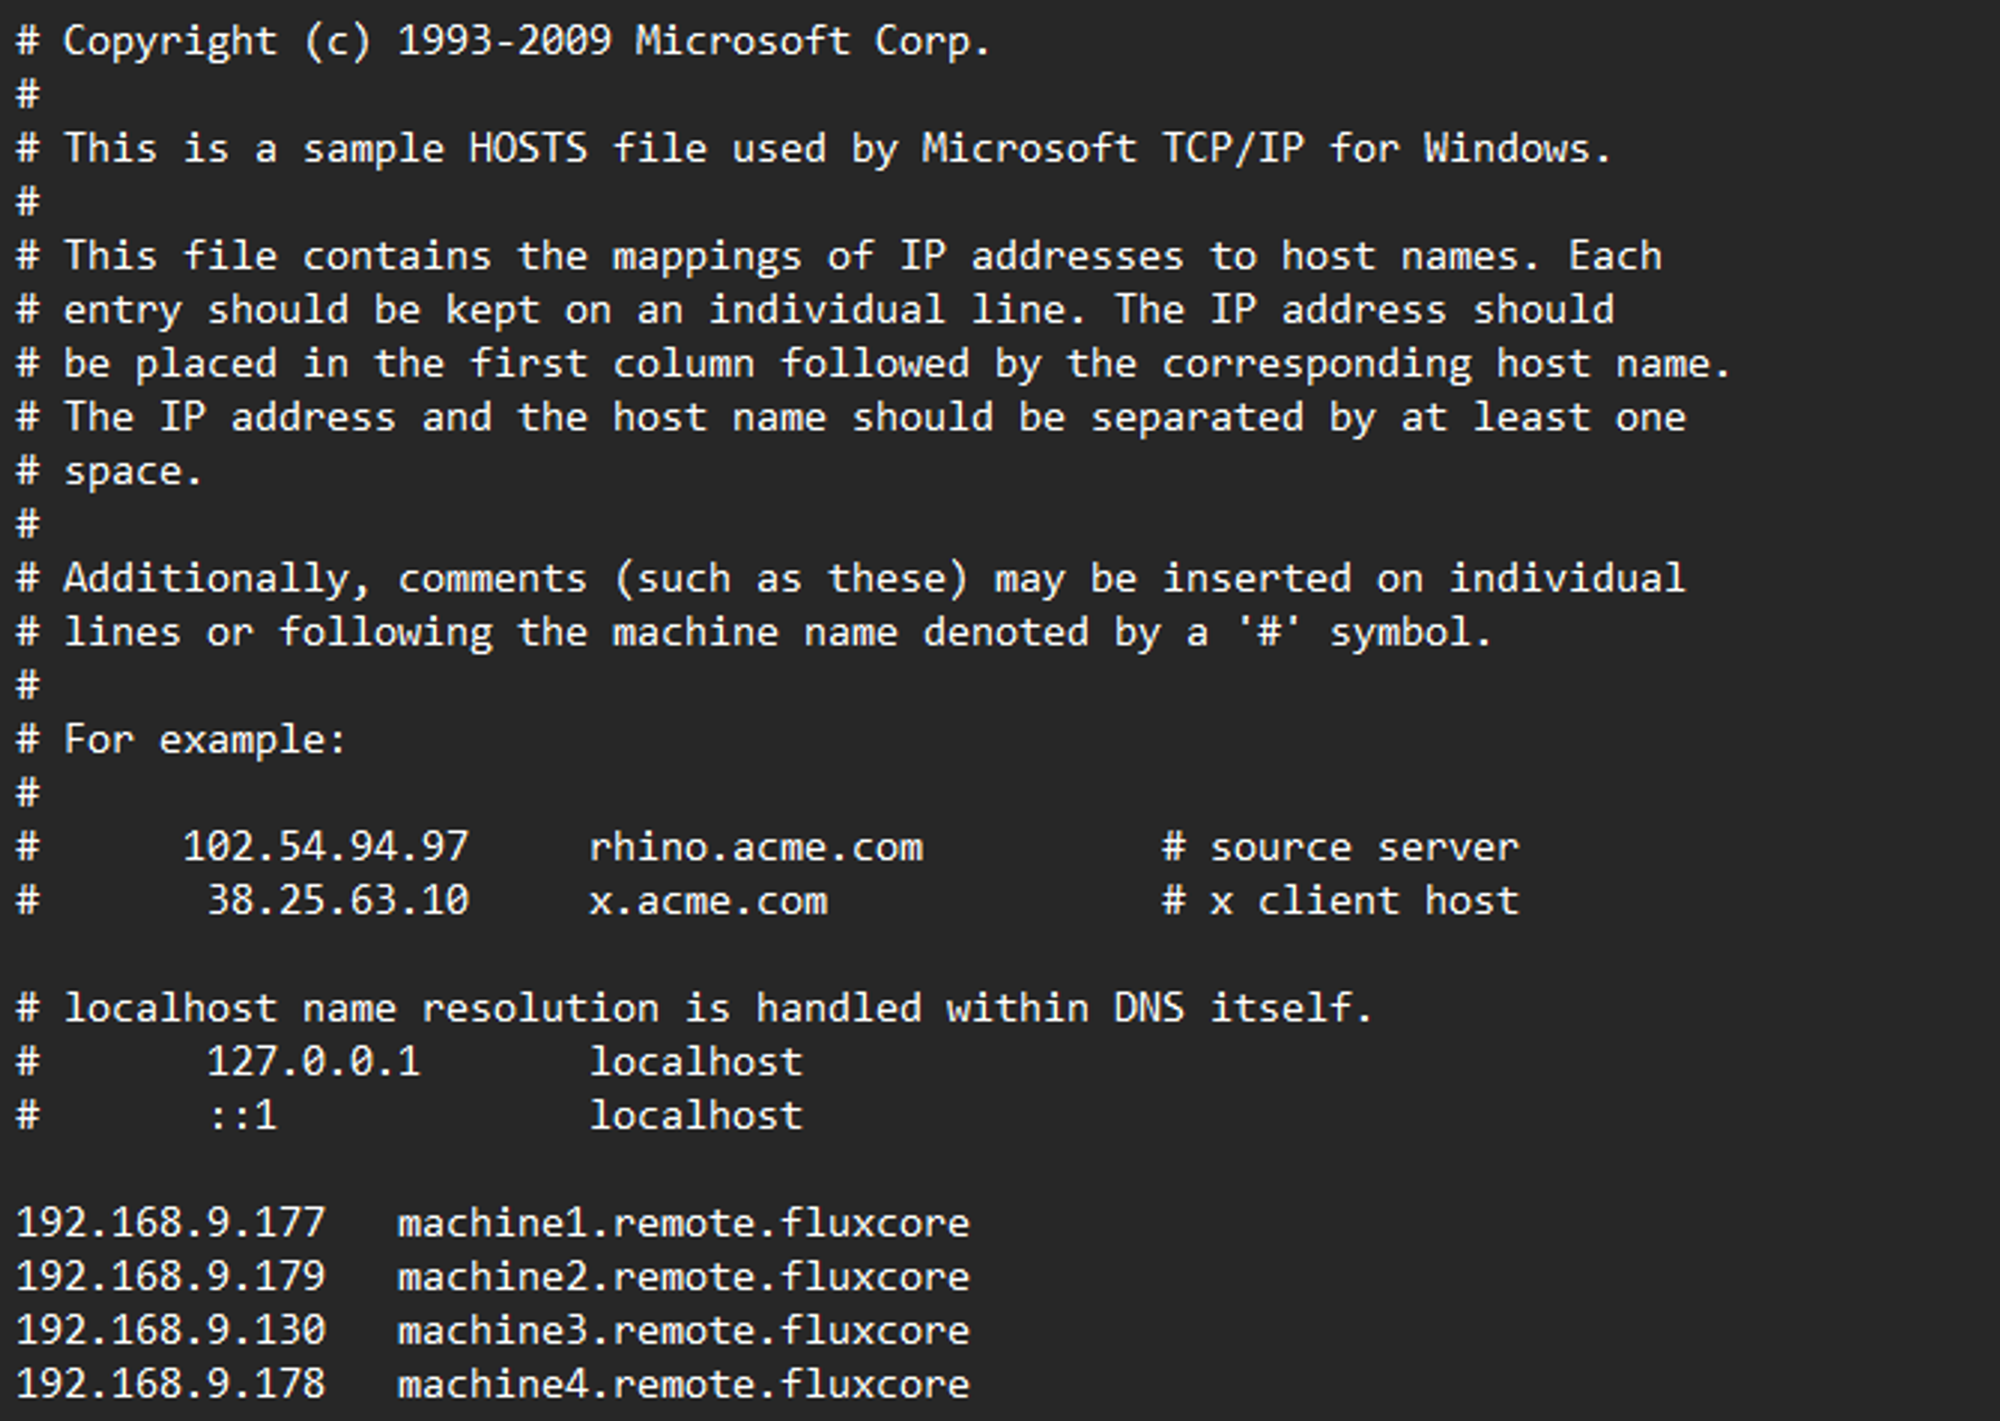Click the word "Additionally" in the comments

pyautogui.click(x=207, y=579)
